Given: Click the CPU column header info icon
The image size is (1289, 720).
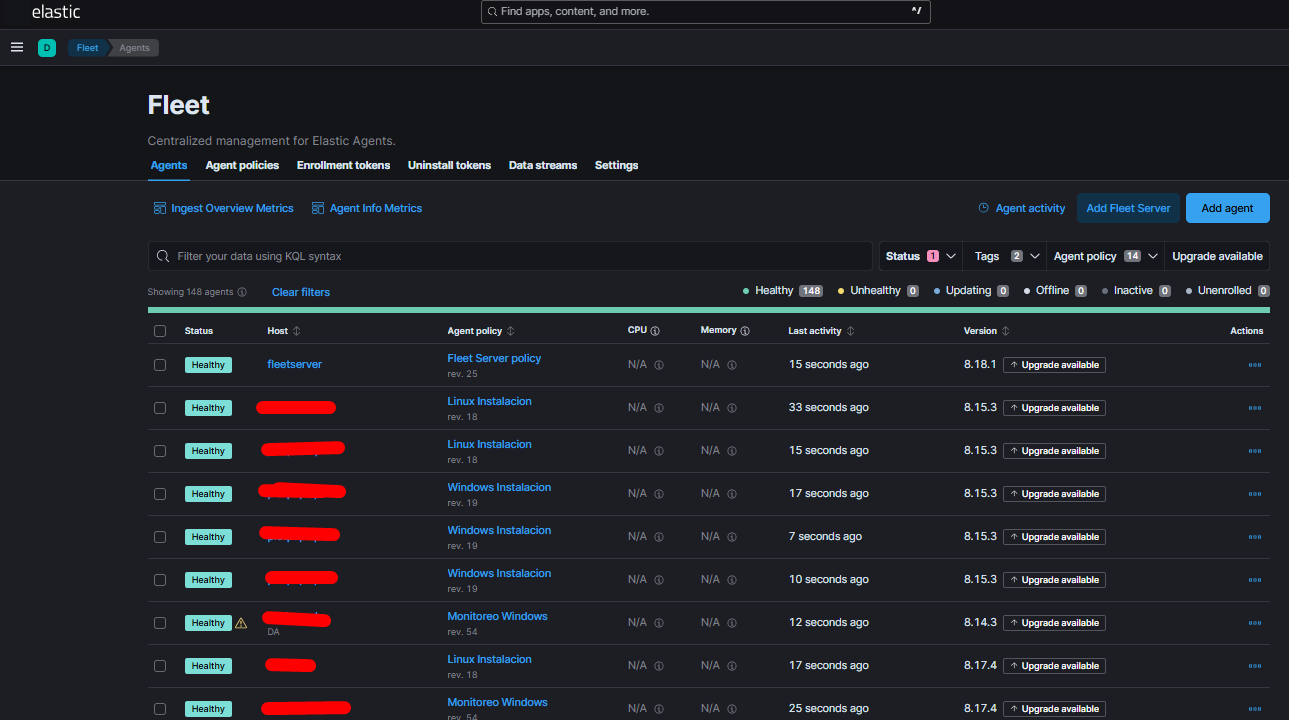Looking at the screenshot, I should click(655, 331).
